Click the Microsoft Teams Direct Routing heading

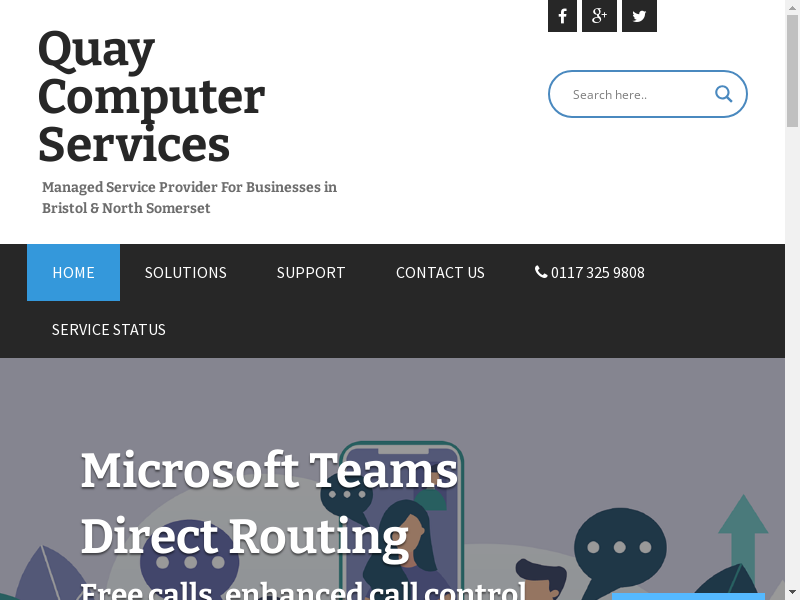tap(269, 503)
